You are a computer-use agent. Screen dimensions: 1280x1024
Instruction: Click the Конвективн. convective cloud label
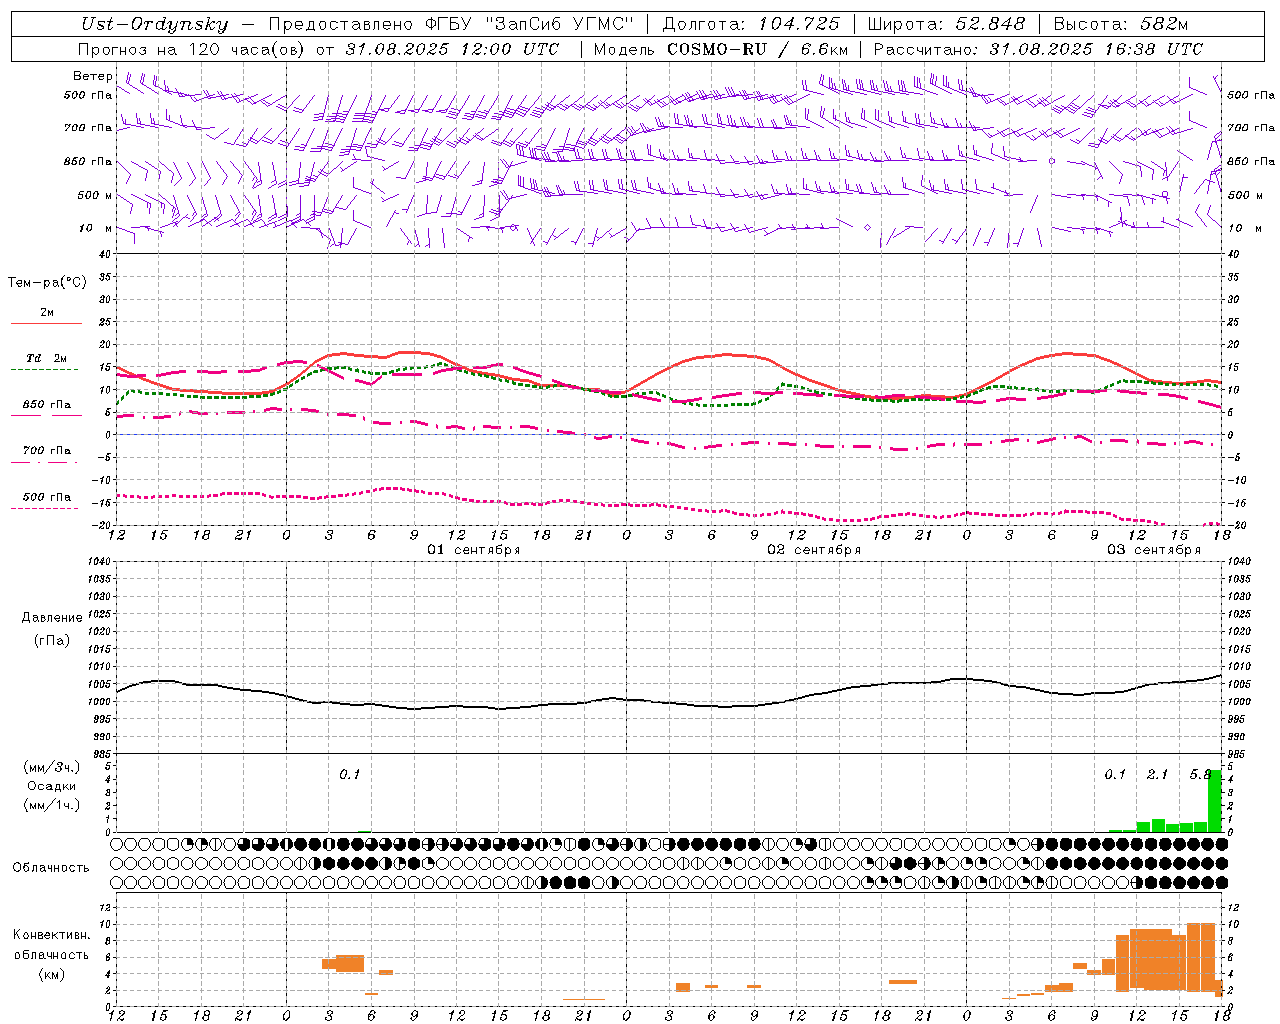click(51, 935)
